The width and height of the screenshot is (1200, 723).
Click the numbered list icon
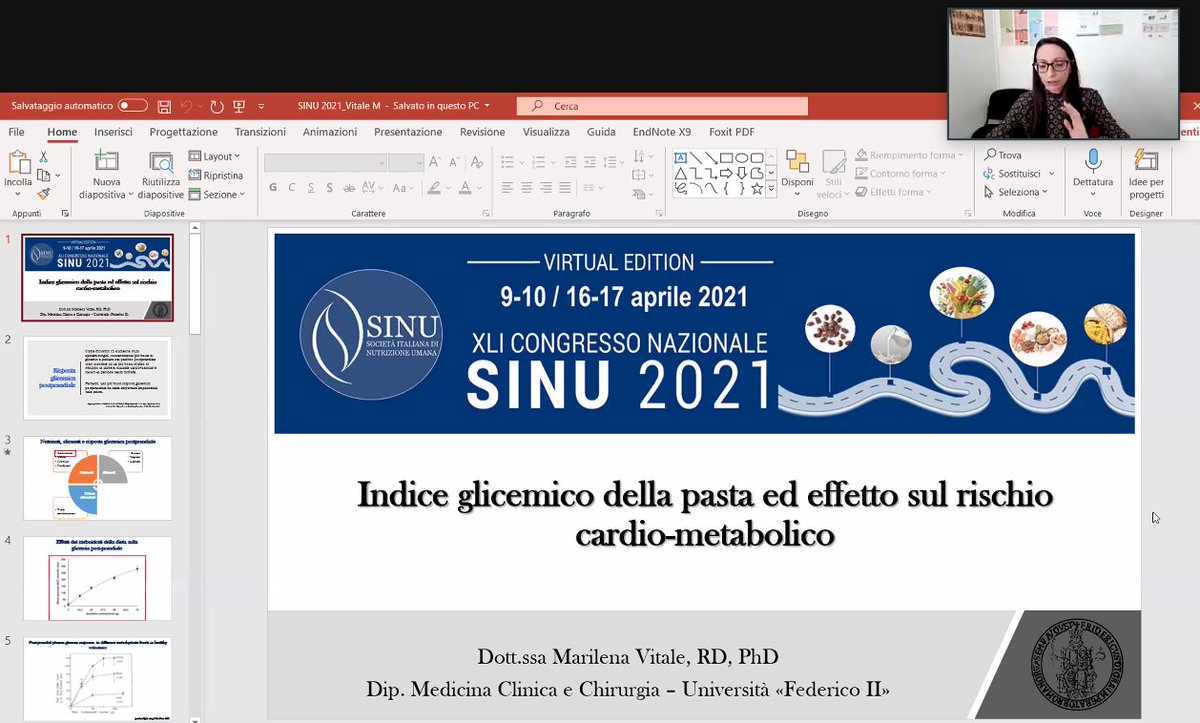tap(538, 162)
